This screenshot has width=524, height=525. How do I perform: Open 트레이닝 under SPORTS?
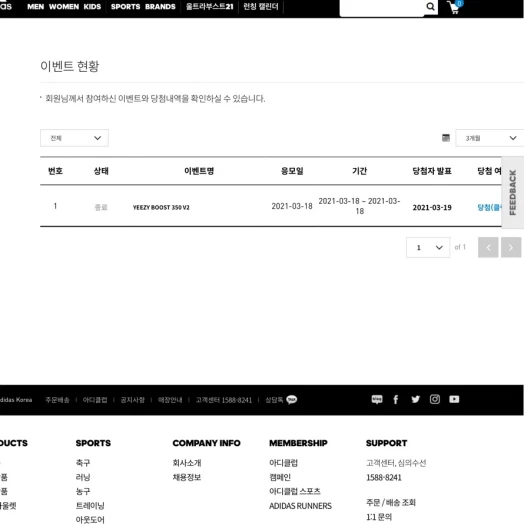point(90,506)
